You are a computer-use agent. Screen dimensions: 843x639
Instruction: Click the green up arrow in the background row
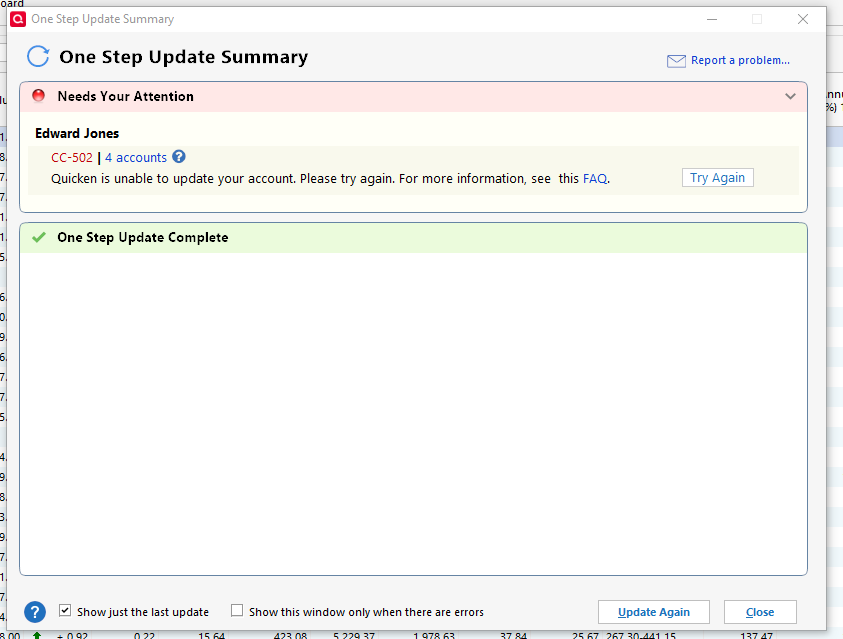coord(37,635)
